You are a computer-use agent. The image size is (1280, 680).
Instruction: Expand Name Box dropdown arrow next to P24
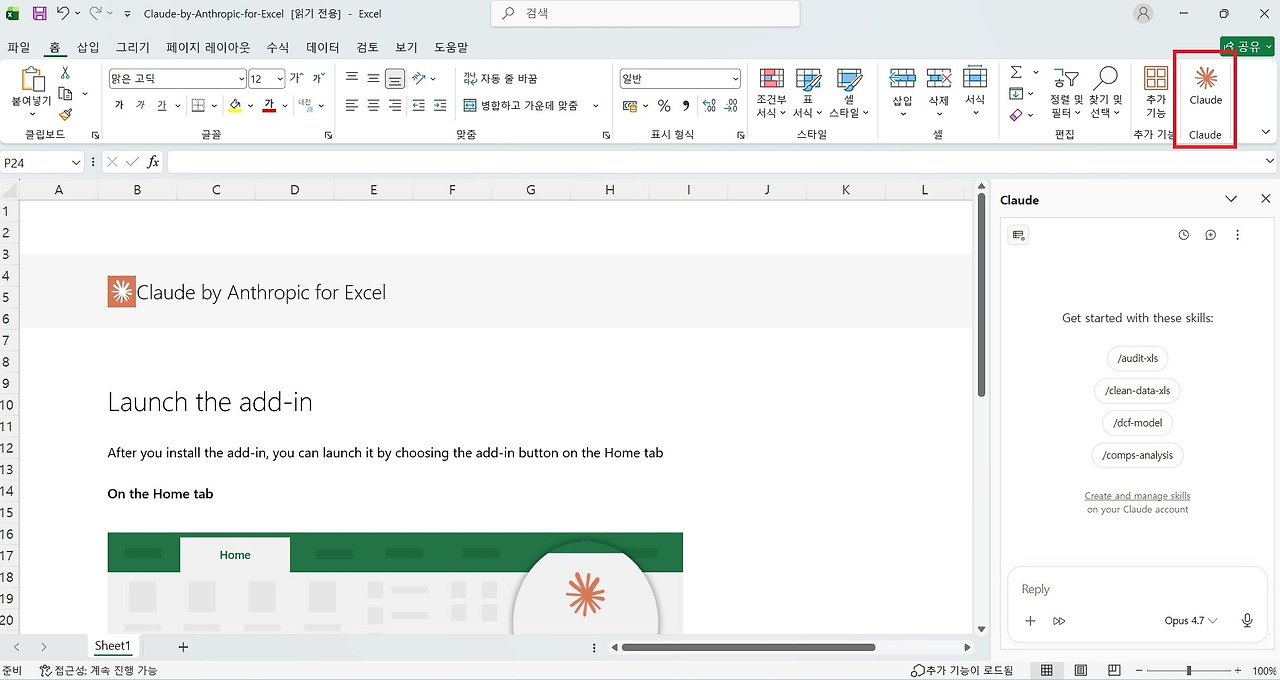click(x=76, y=162)
